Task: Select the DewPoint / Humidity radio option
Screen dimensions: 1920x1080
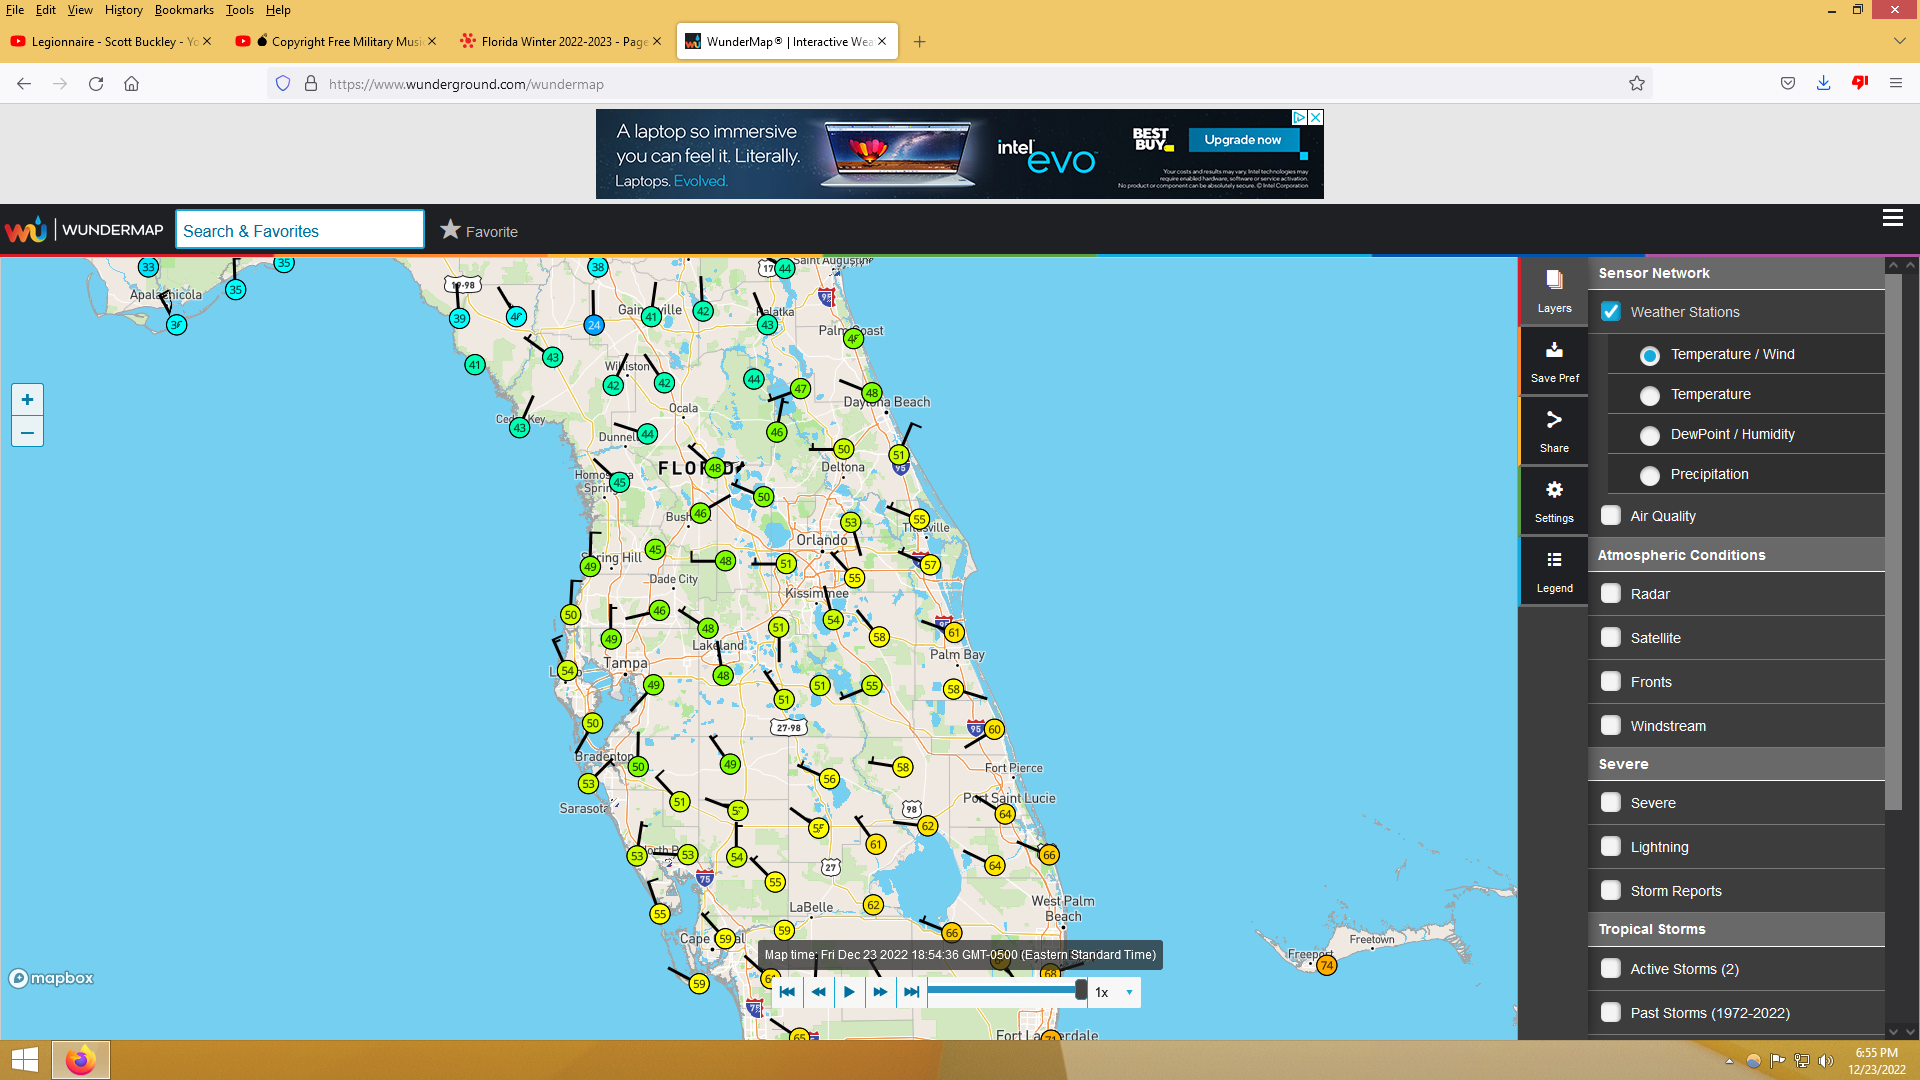Action: coord(1650,435)
